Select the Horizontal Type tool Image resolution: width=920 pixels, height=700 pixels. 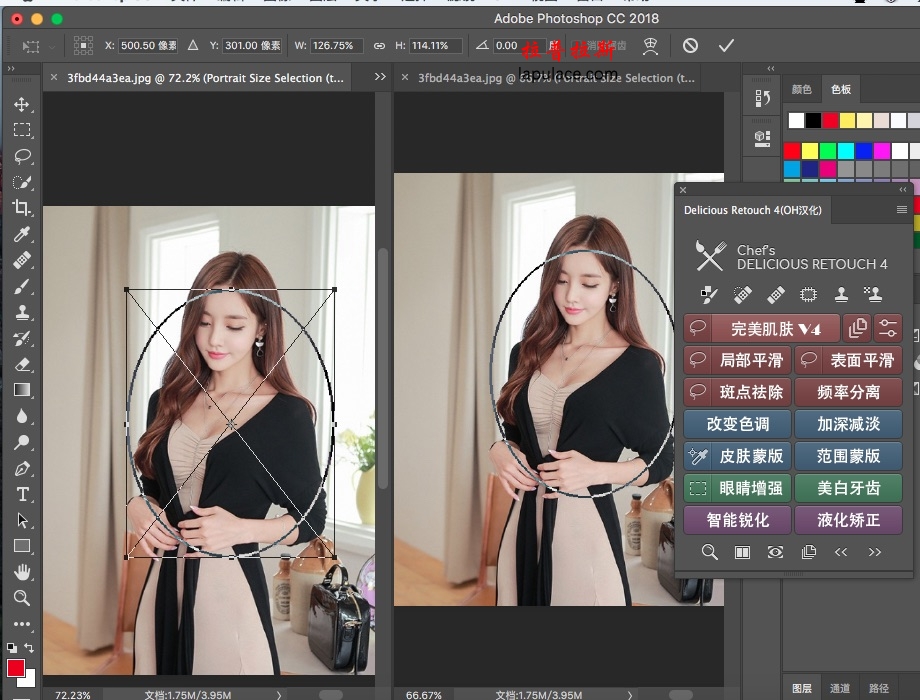(21, 495)
